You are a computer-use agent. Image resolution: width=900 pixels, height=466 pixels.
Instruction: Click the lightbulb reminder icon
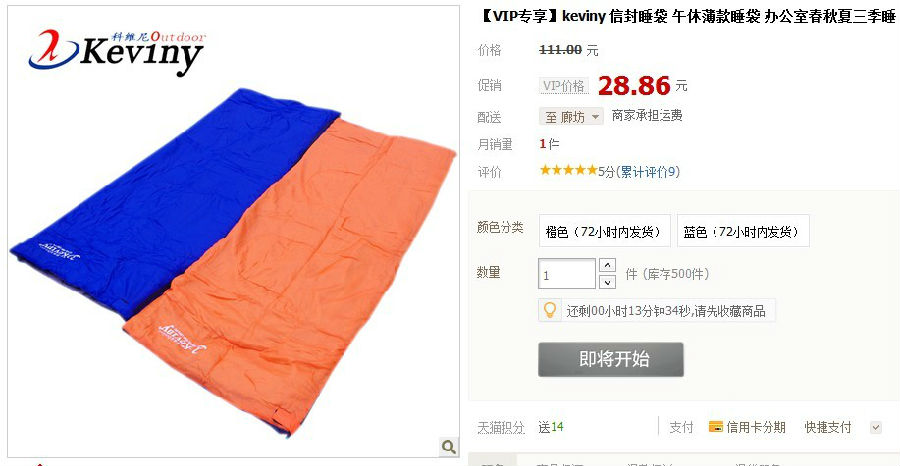(x=550, y=310)
